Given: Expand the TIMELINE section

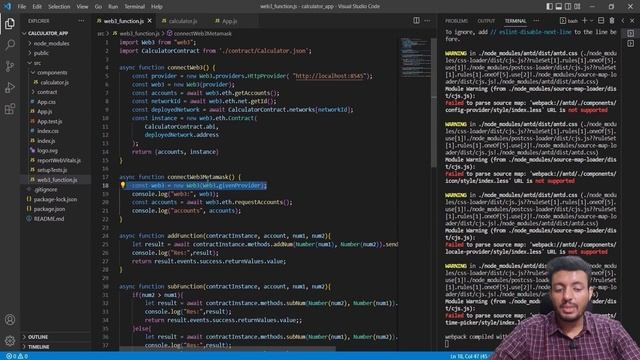Looking at the screenshot, I should click(38, 347).
